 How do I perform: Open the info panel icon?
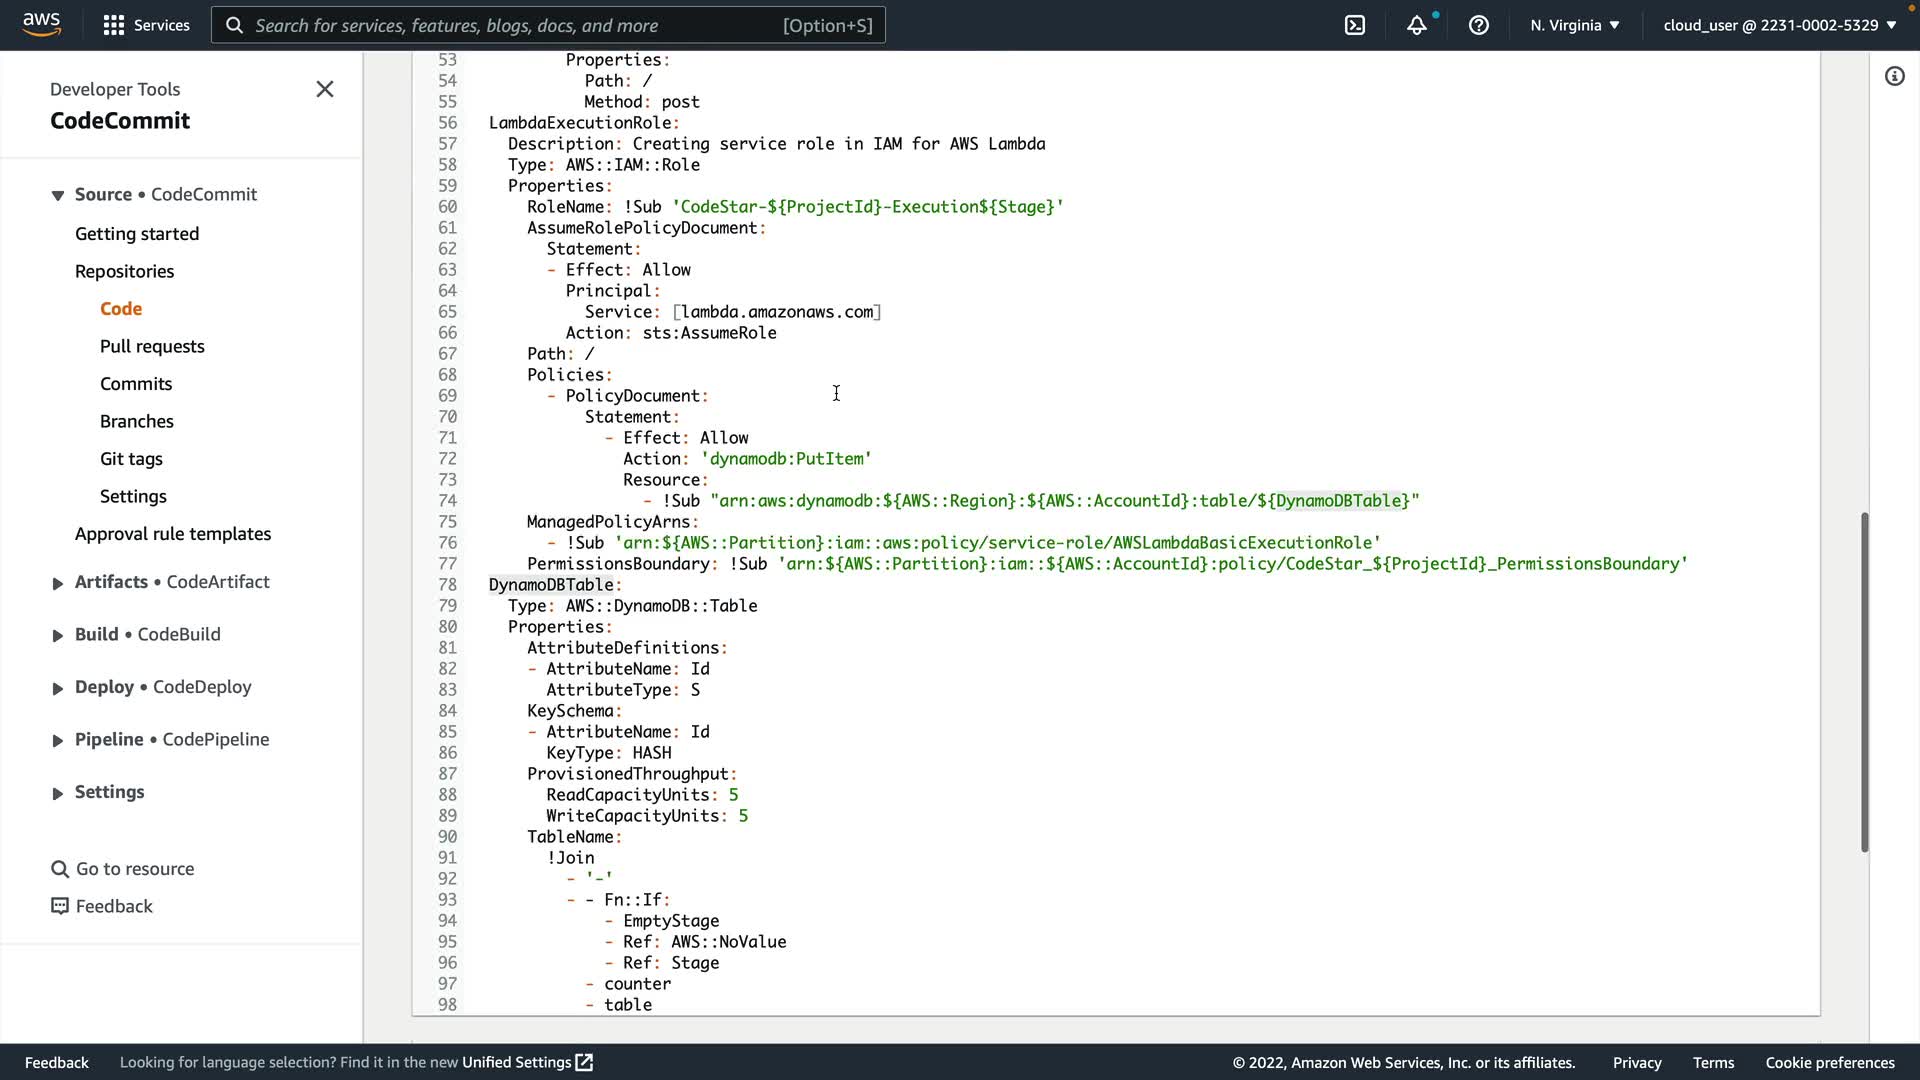coord(1894,76)
